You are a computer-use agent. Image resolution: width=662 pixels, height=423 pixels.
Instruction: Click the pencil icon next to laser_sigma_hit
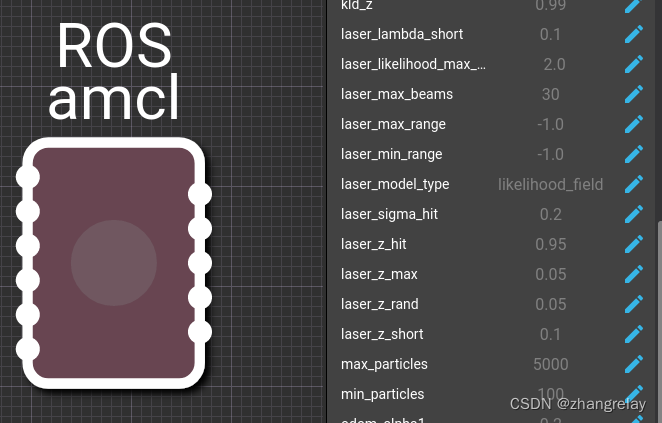click(x=634, y=214)
